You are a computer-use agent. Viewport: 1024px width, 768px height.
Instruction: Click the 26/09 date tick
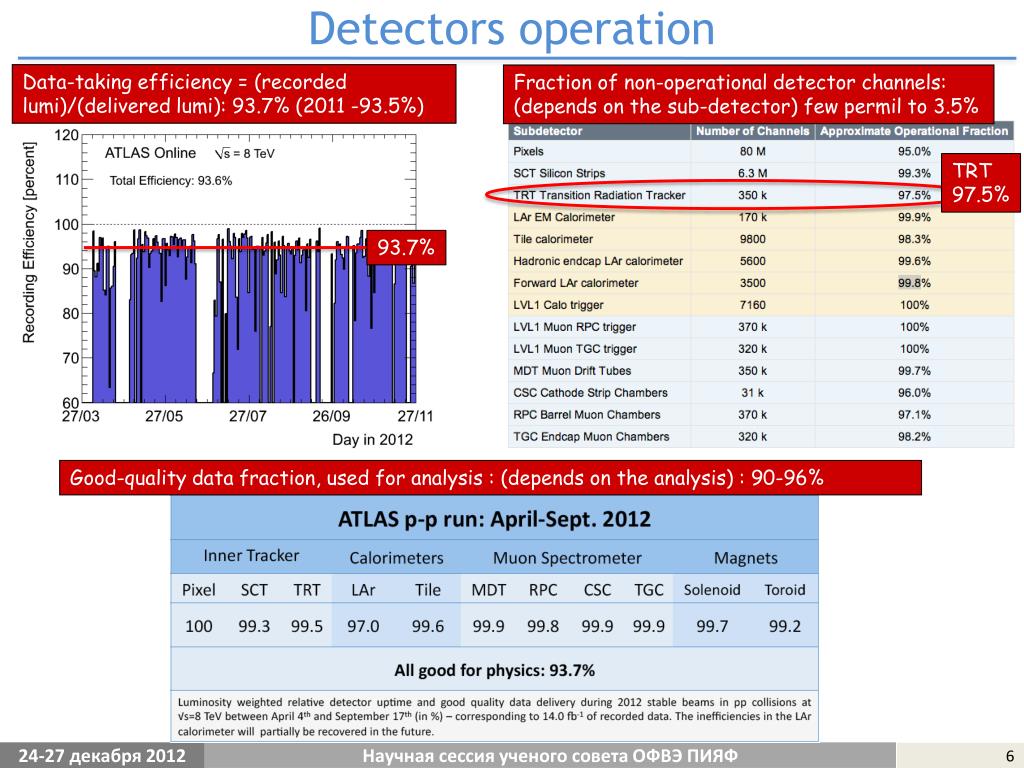(x=331, y=417)
